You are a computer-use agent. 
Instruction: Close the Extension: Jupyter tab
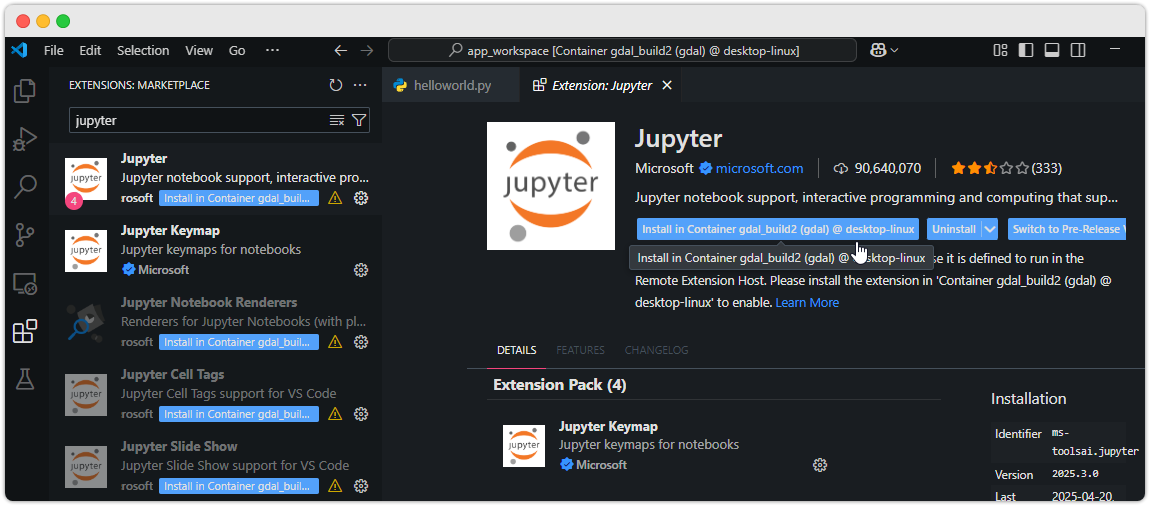667,85
